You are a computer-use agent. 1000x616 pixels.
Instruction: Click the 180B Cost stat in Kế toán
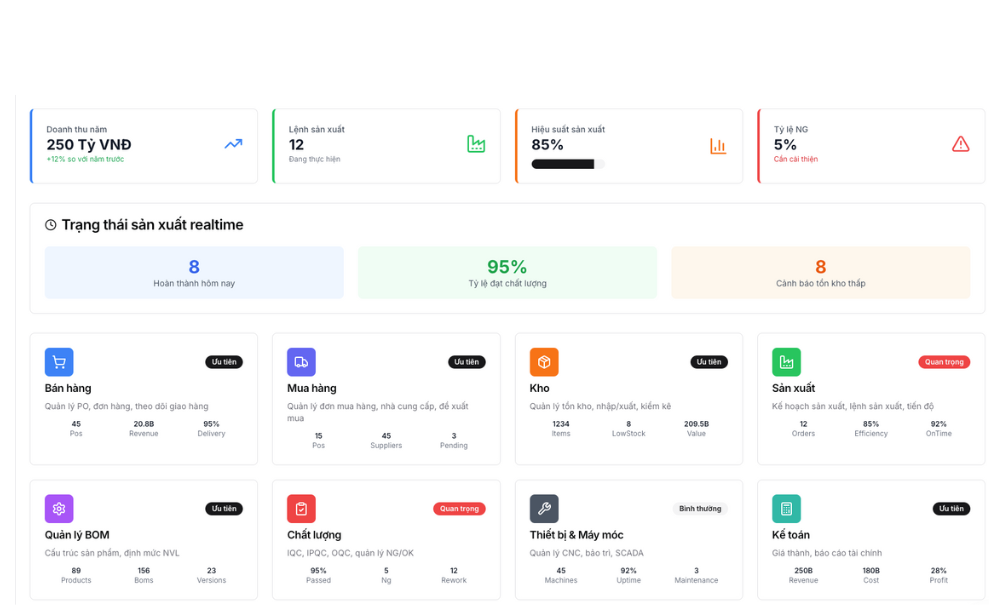[x=871, y=575]
